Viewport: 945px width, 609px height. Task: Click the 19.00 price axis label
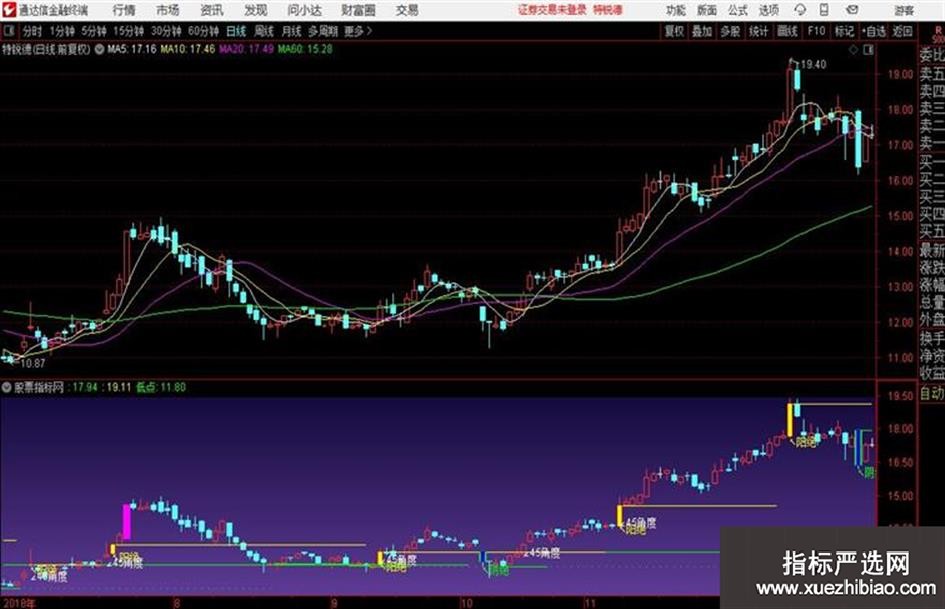[900, 74]
